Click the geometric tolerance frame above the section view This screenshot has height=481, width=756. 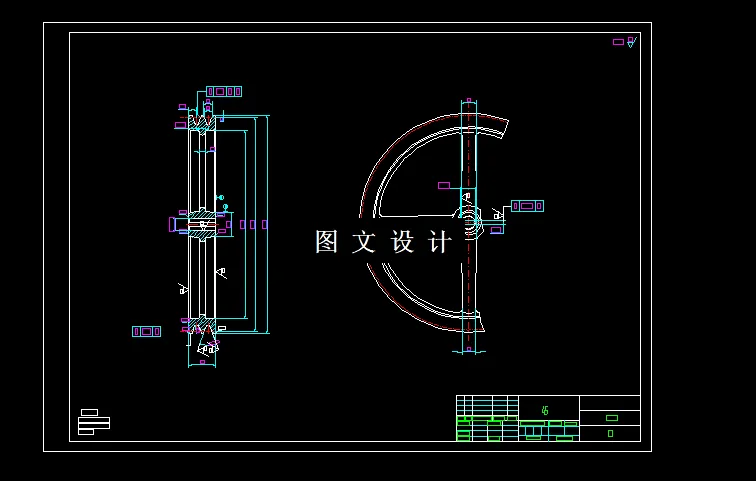[x=224, y=92]
